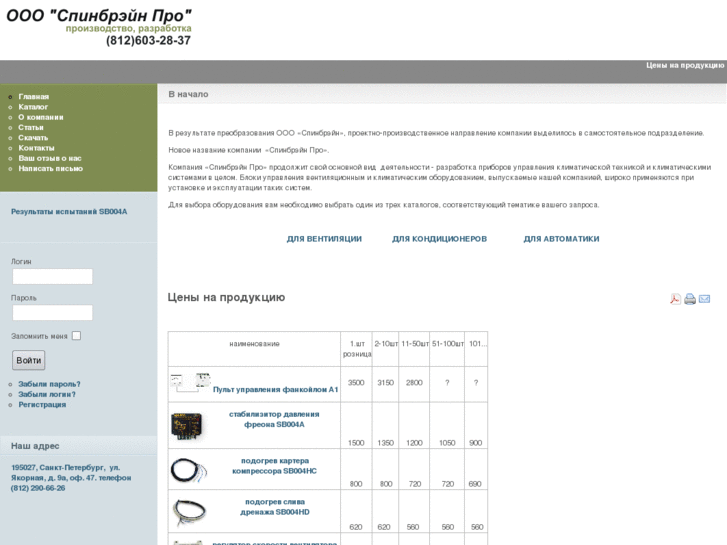The width and height of the screenshot is (727, 545).
Task: Open ДЛЯ АВТОМАТИКИ catalog
Action: pyautogui.click(x=561, y=239)
